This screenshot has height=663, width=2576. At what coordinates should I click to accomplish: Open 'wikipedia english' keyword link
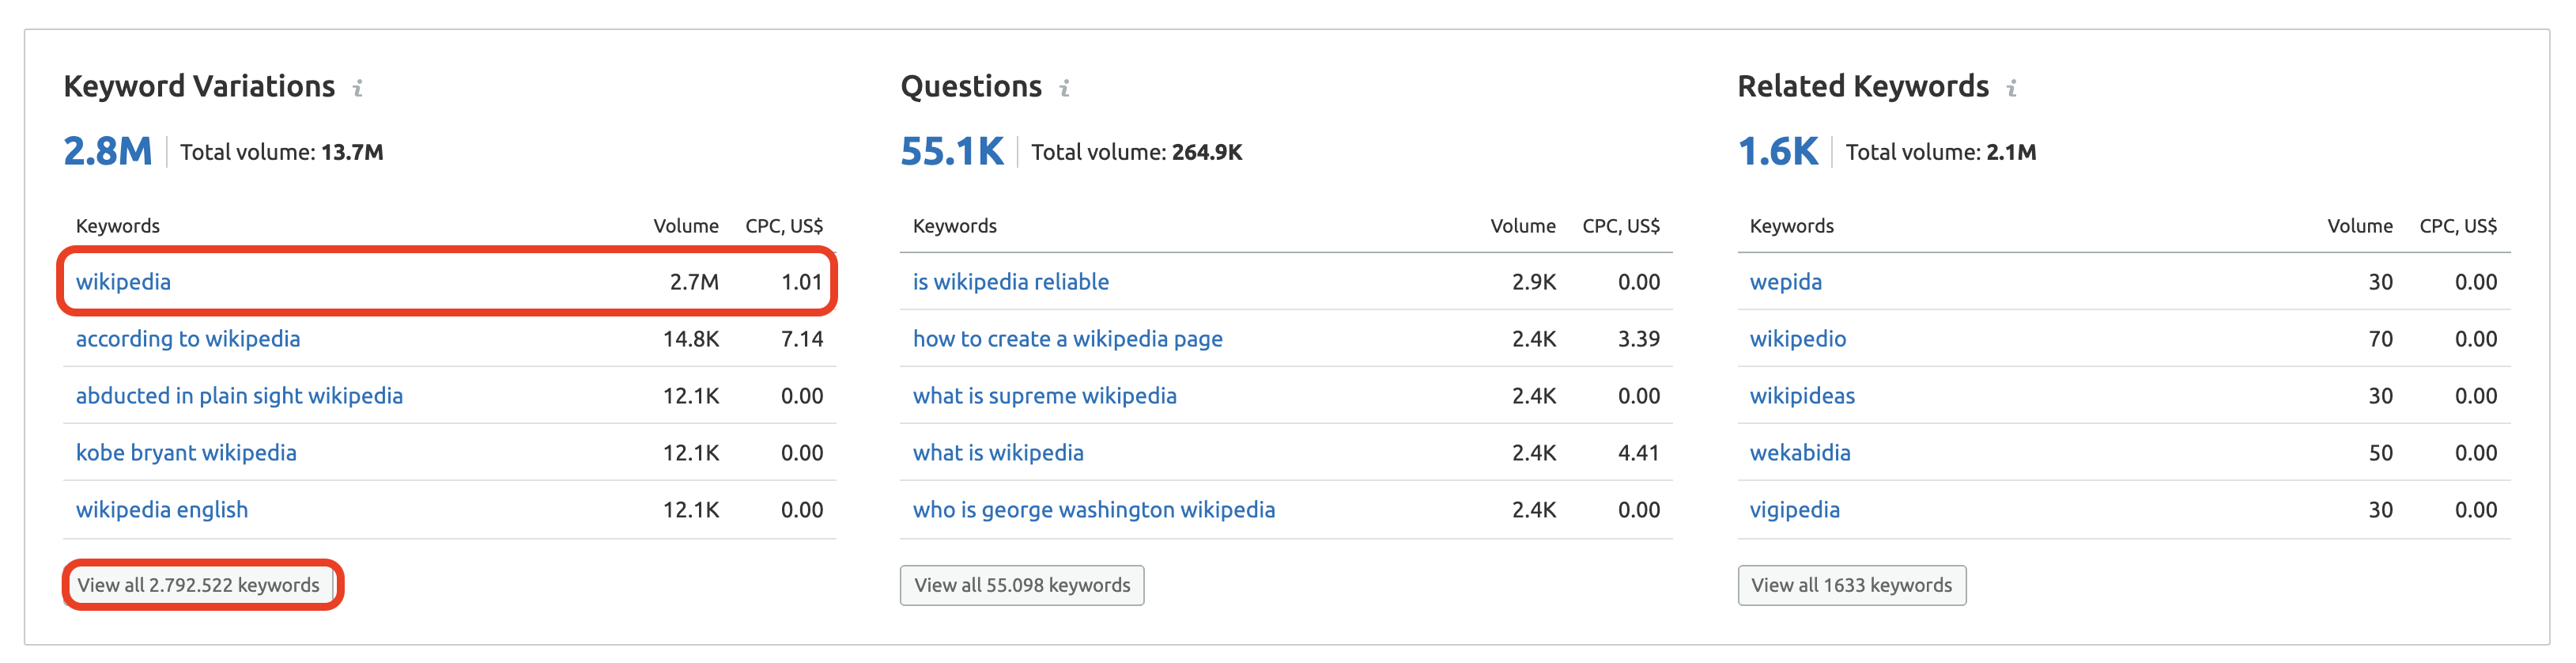tap(162, 510)
